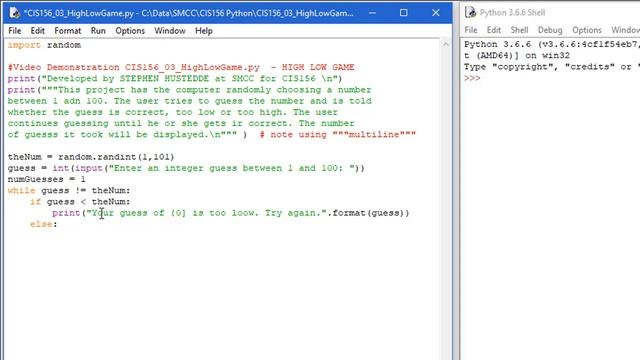This screenshot has height=360, width=640.
Task: Open the Window menu in the editor
Action: point(170,31)
